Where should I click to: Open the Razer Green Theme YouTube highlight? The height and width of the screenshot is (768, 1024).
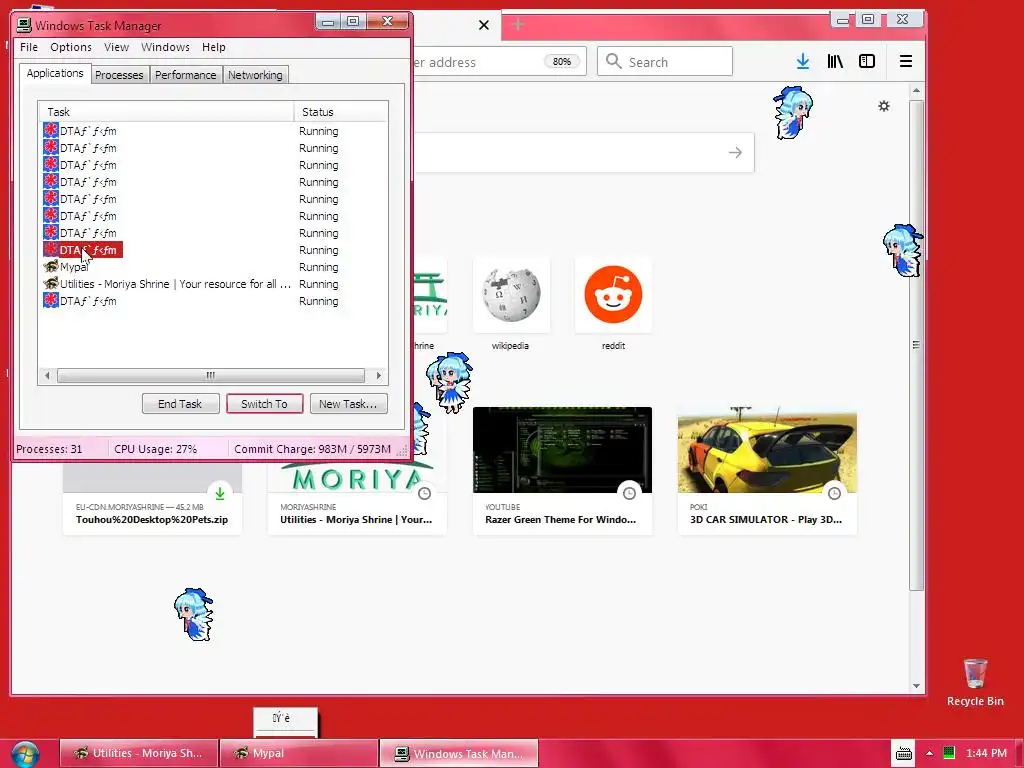(x=562, y=470)
